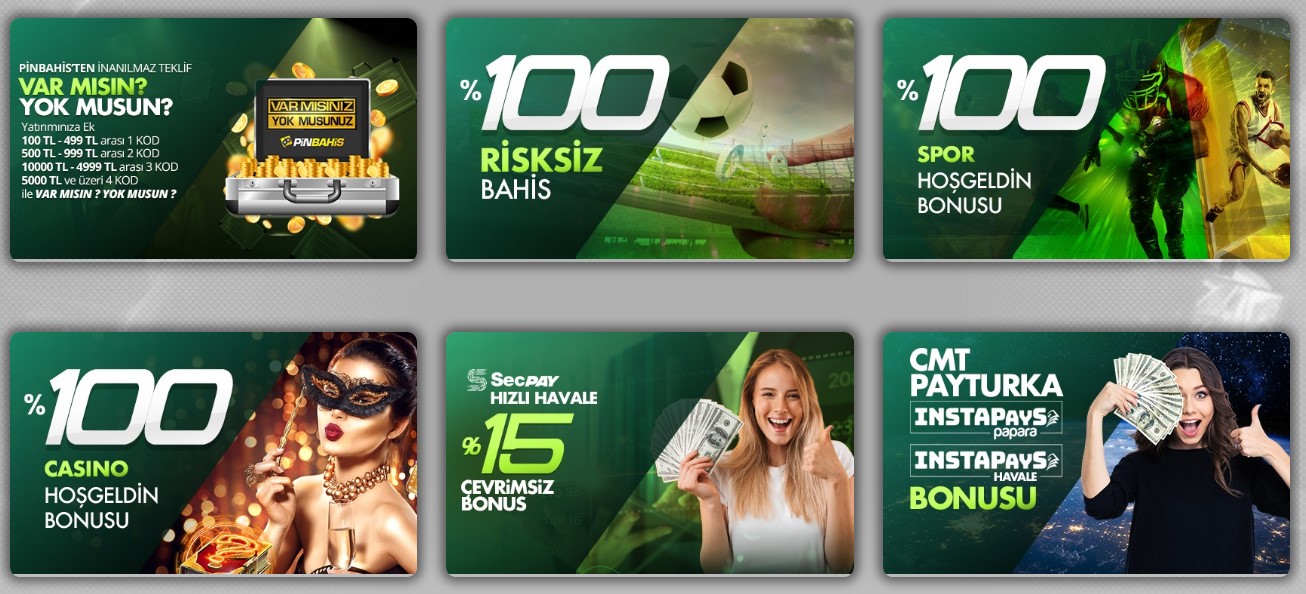Click the green "BONUSU" text under Instapays
This screenshot has height=594, width=1306.
coord(972,497)
